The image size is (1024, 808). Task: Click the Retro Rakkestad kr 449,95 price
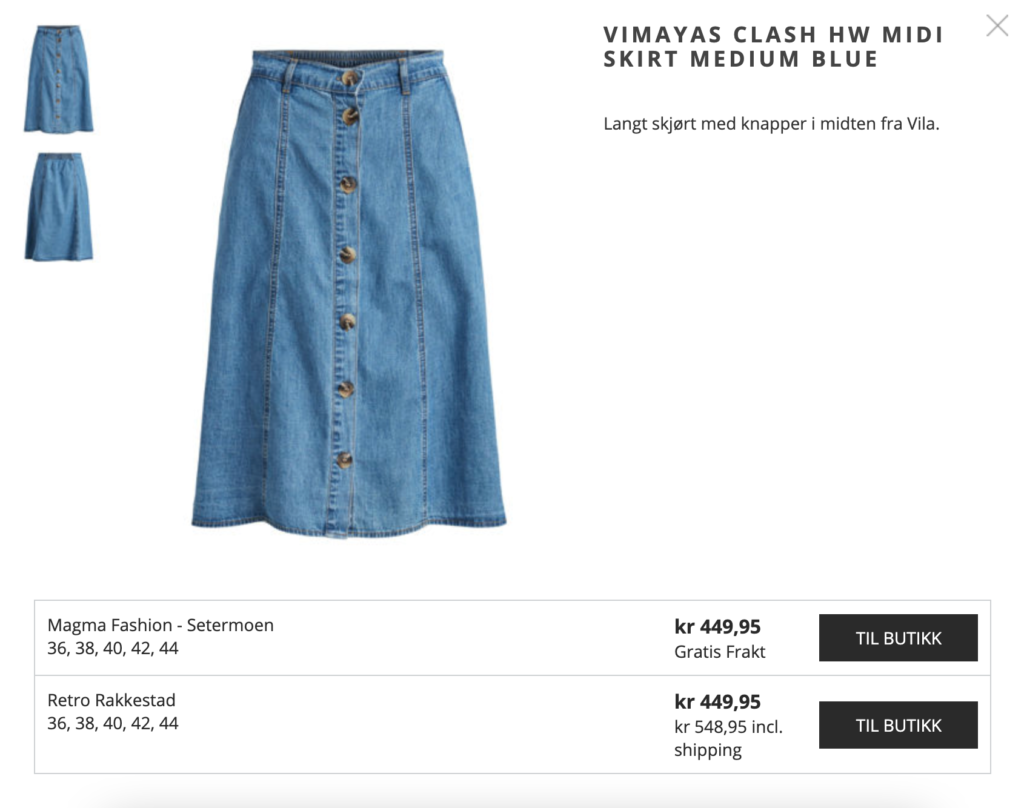[x=718, y=702]
